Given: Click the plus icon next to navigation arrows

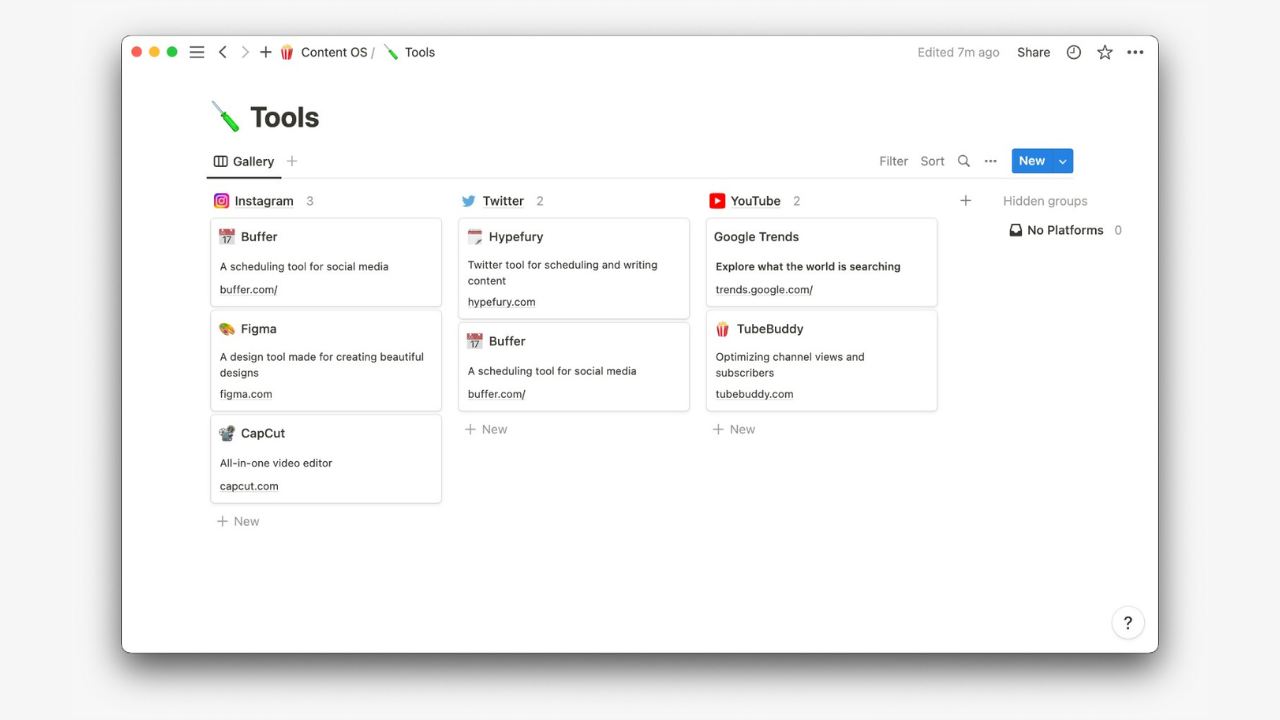Looking at the screenshot, I should [x=266, y=52].
